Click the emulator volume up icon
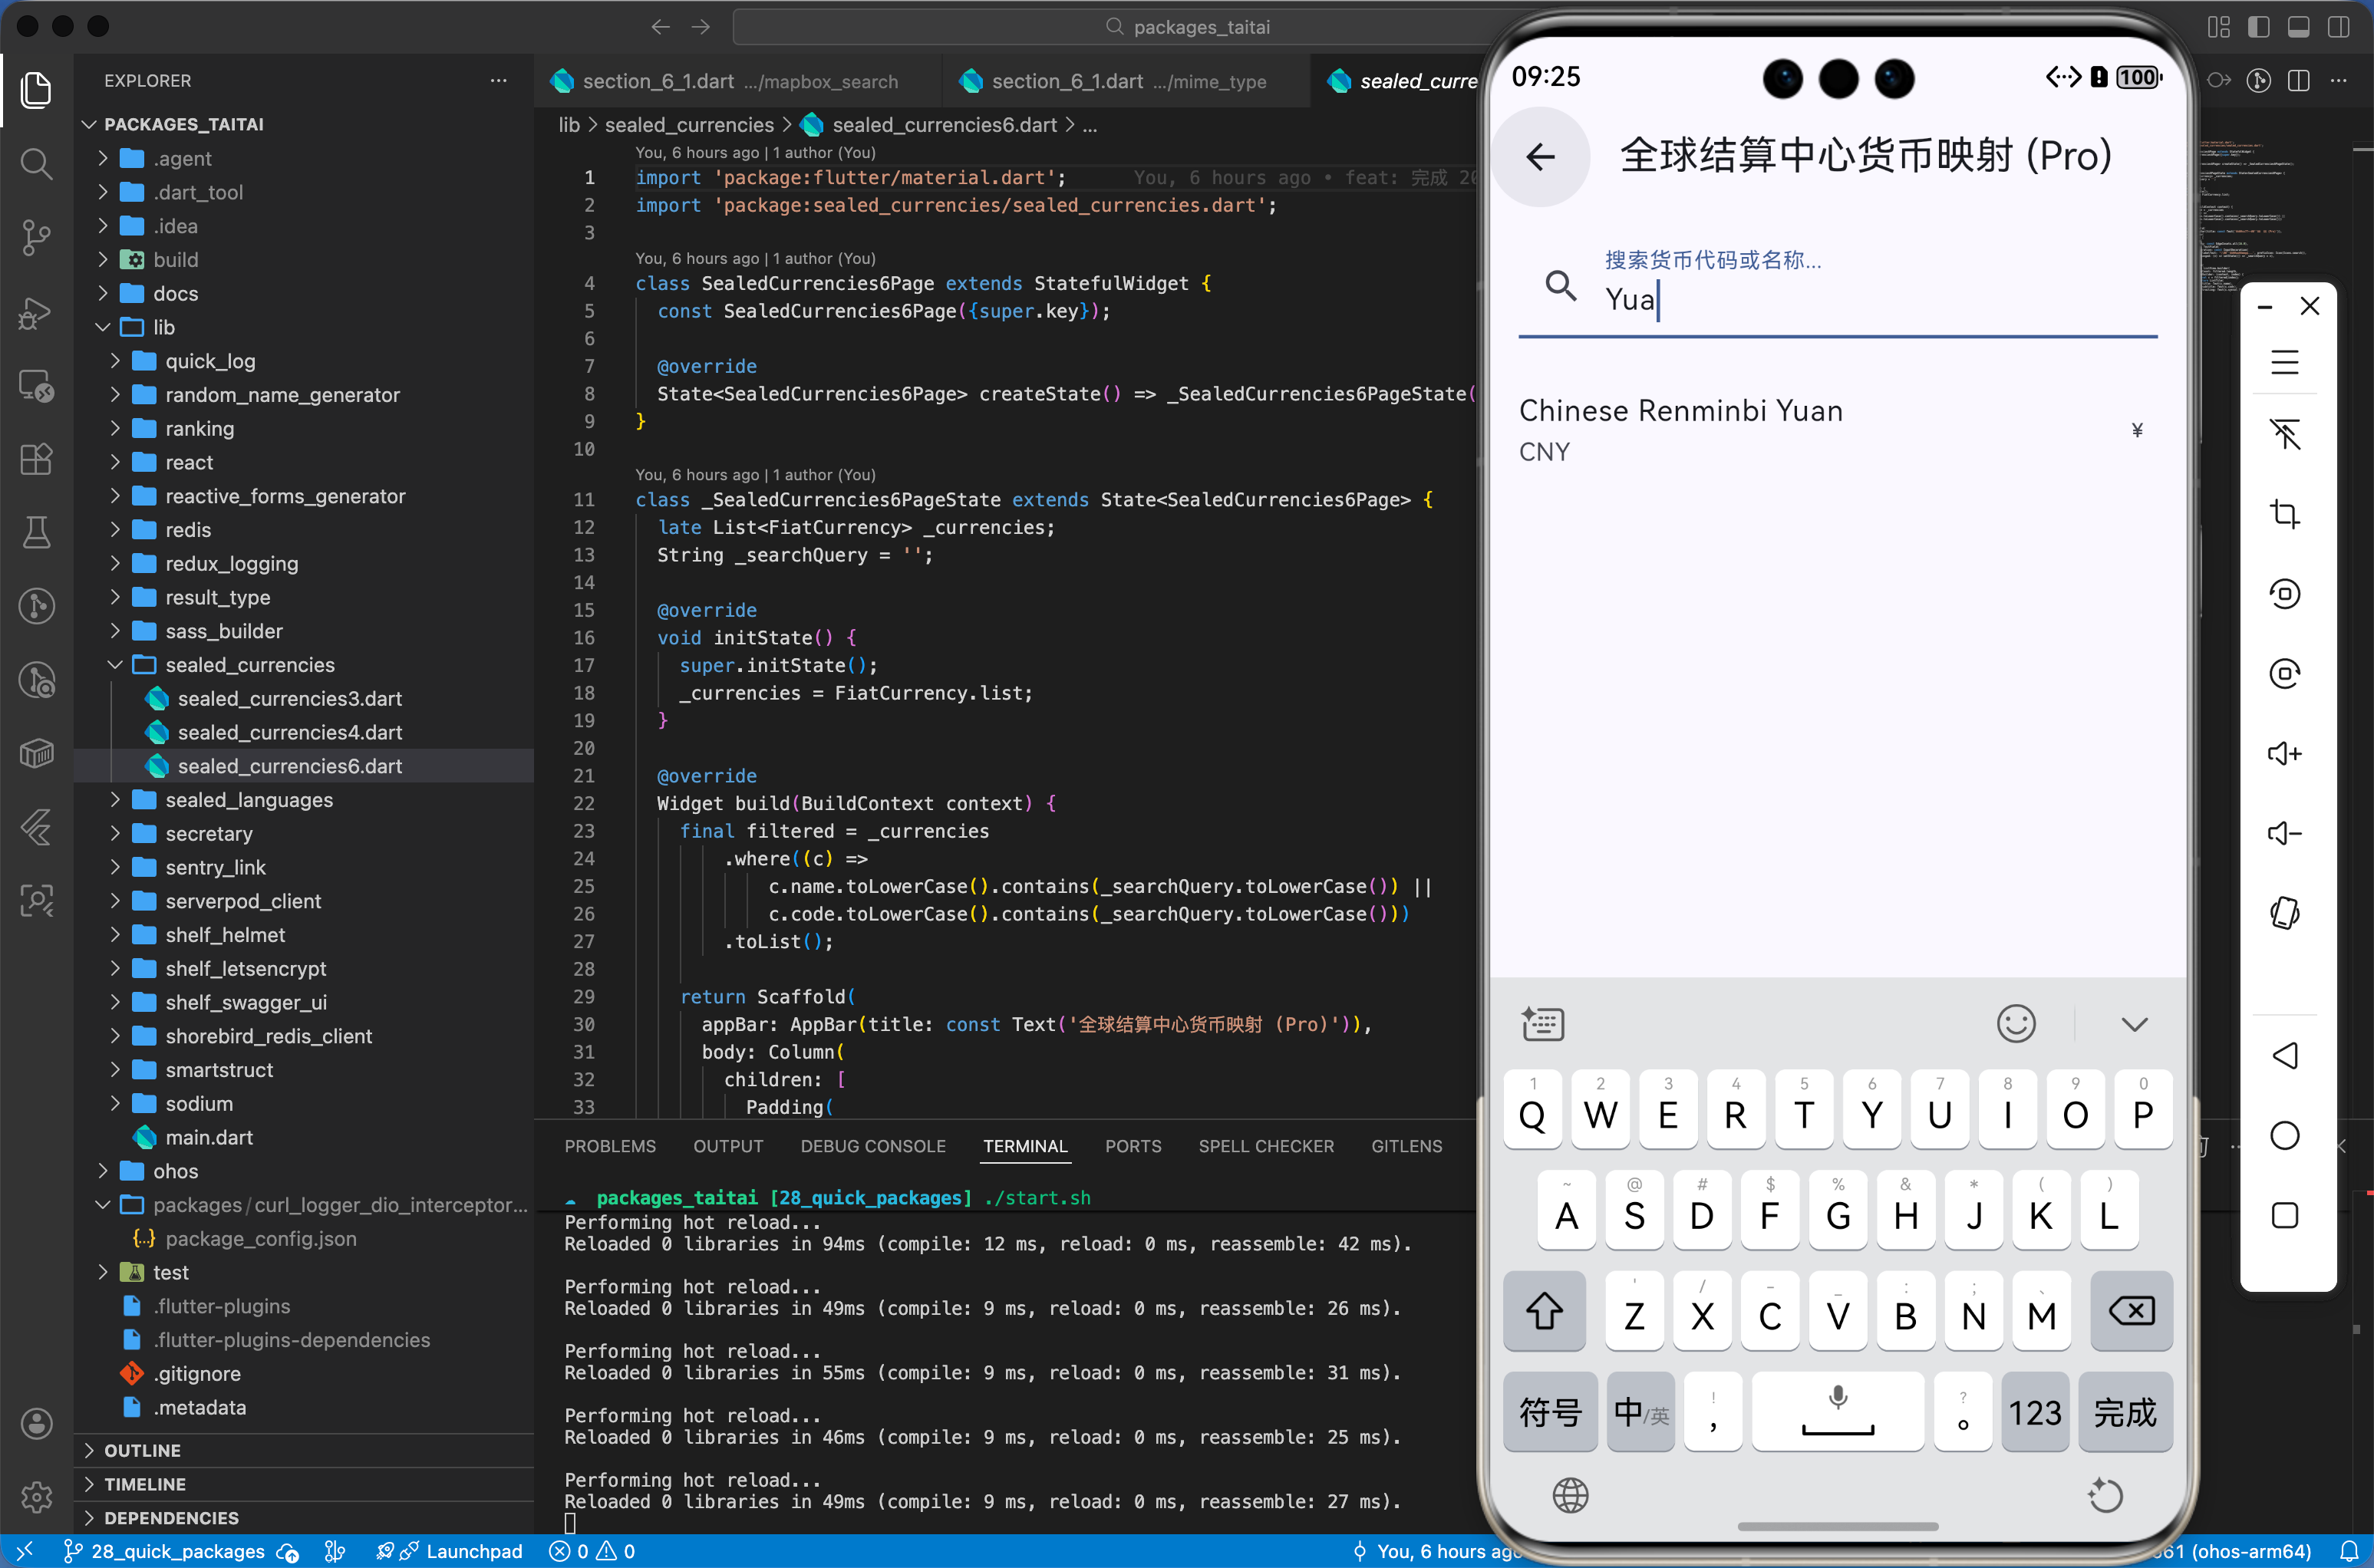2374x1568 pixels. coord(2284,753)
